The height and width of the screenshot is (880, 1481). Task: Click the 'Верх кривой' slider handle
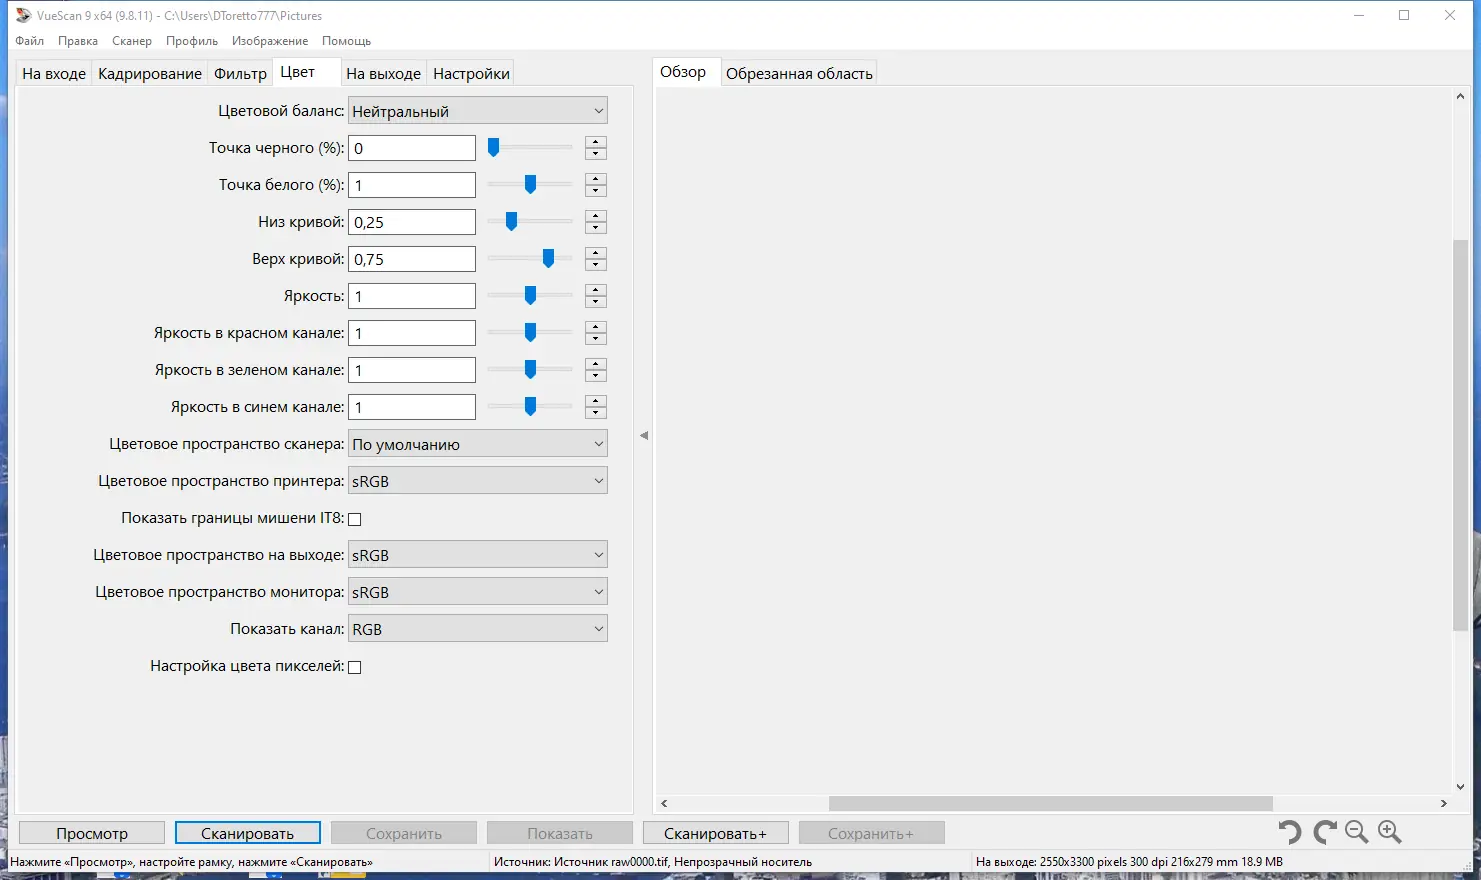548,259
